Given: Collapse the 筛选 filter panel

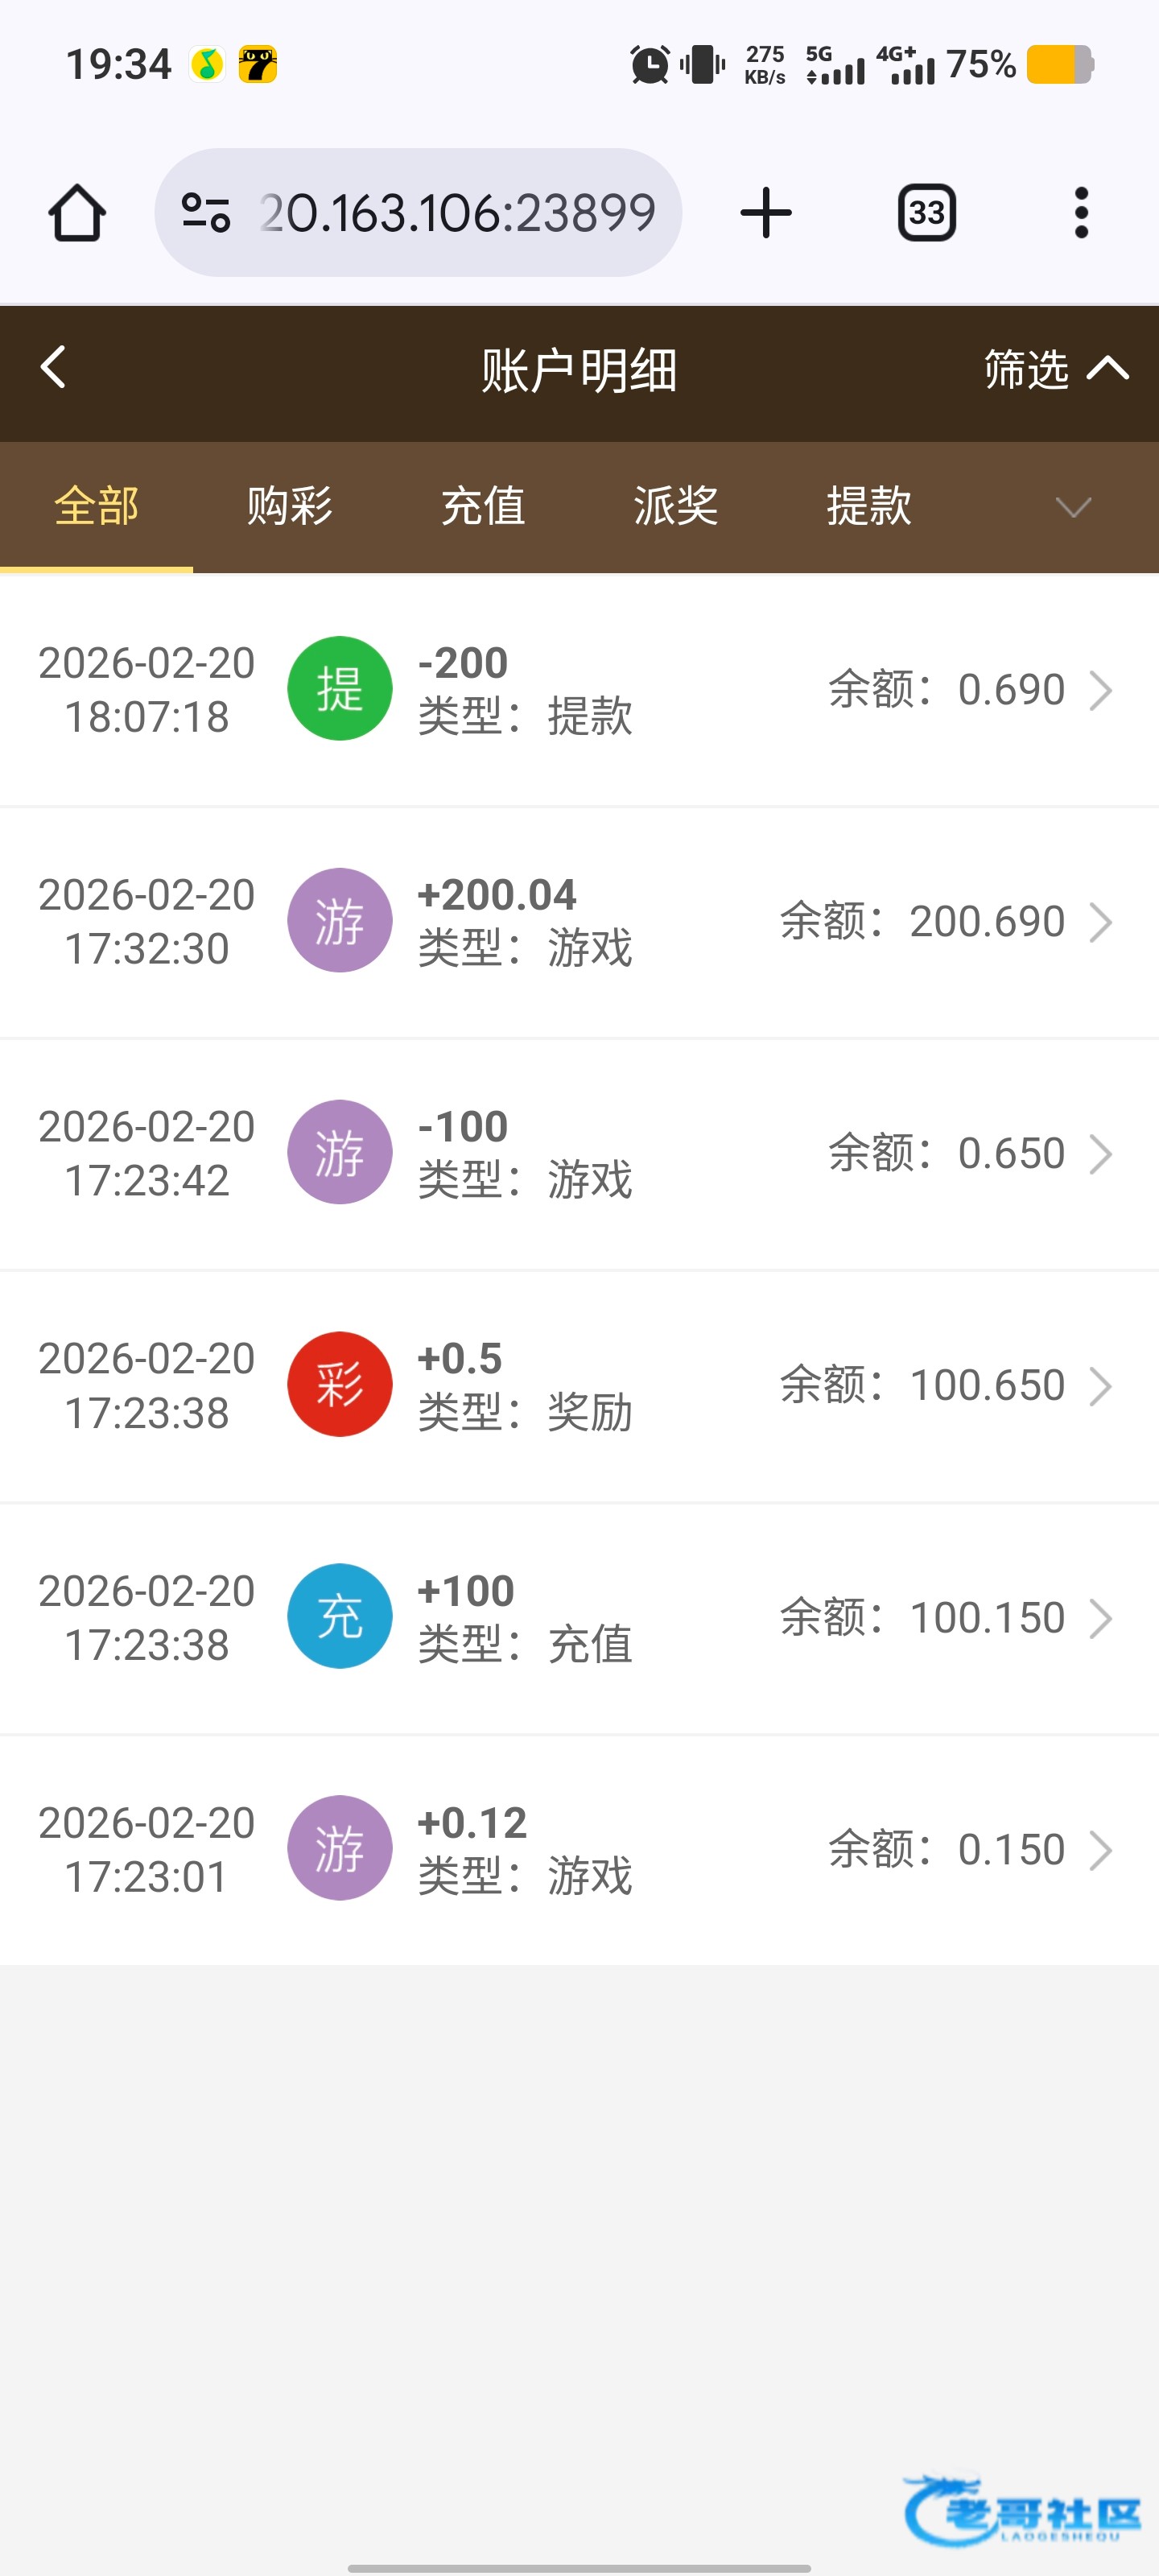Looking at the screenshot, I should point(1056,370).
